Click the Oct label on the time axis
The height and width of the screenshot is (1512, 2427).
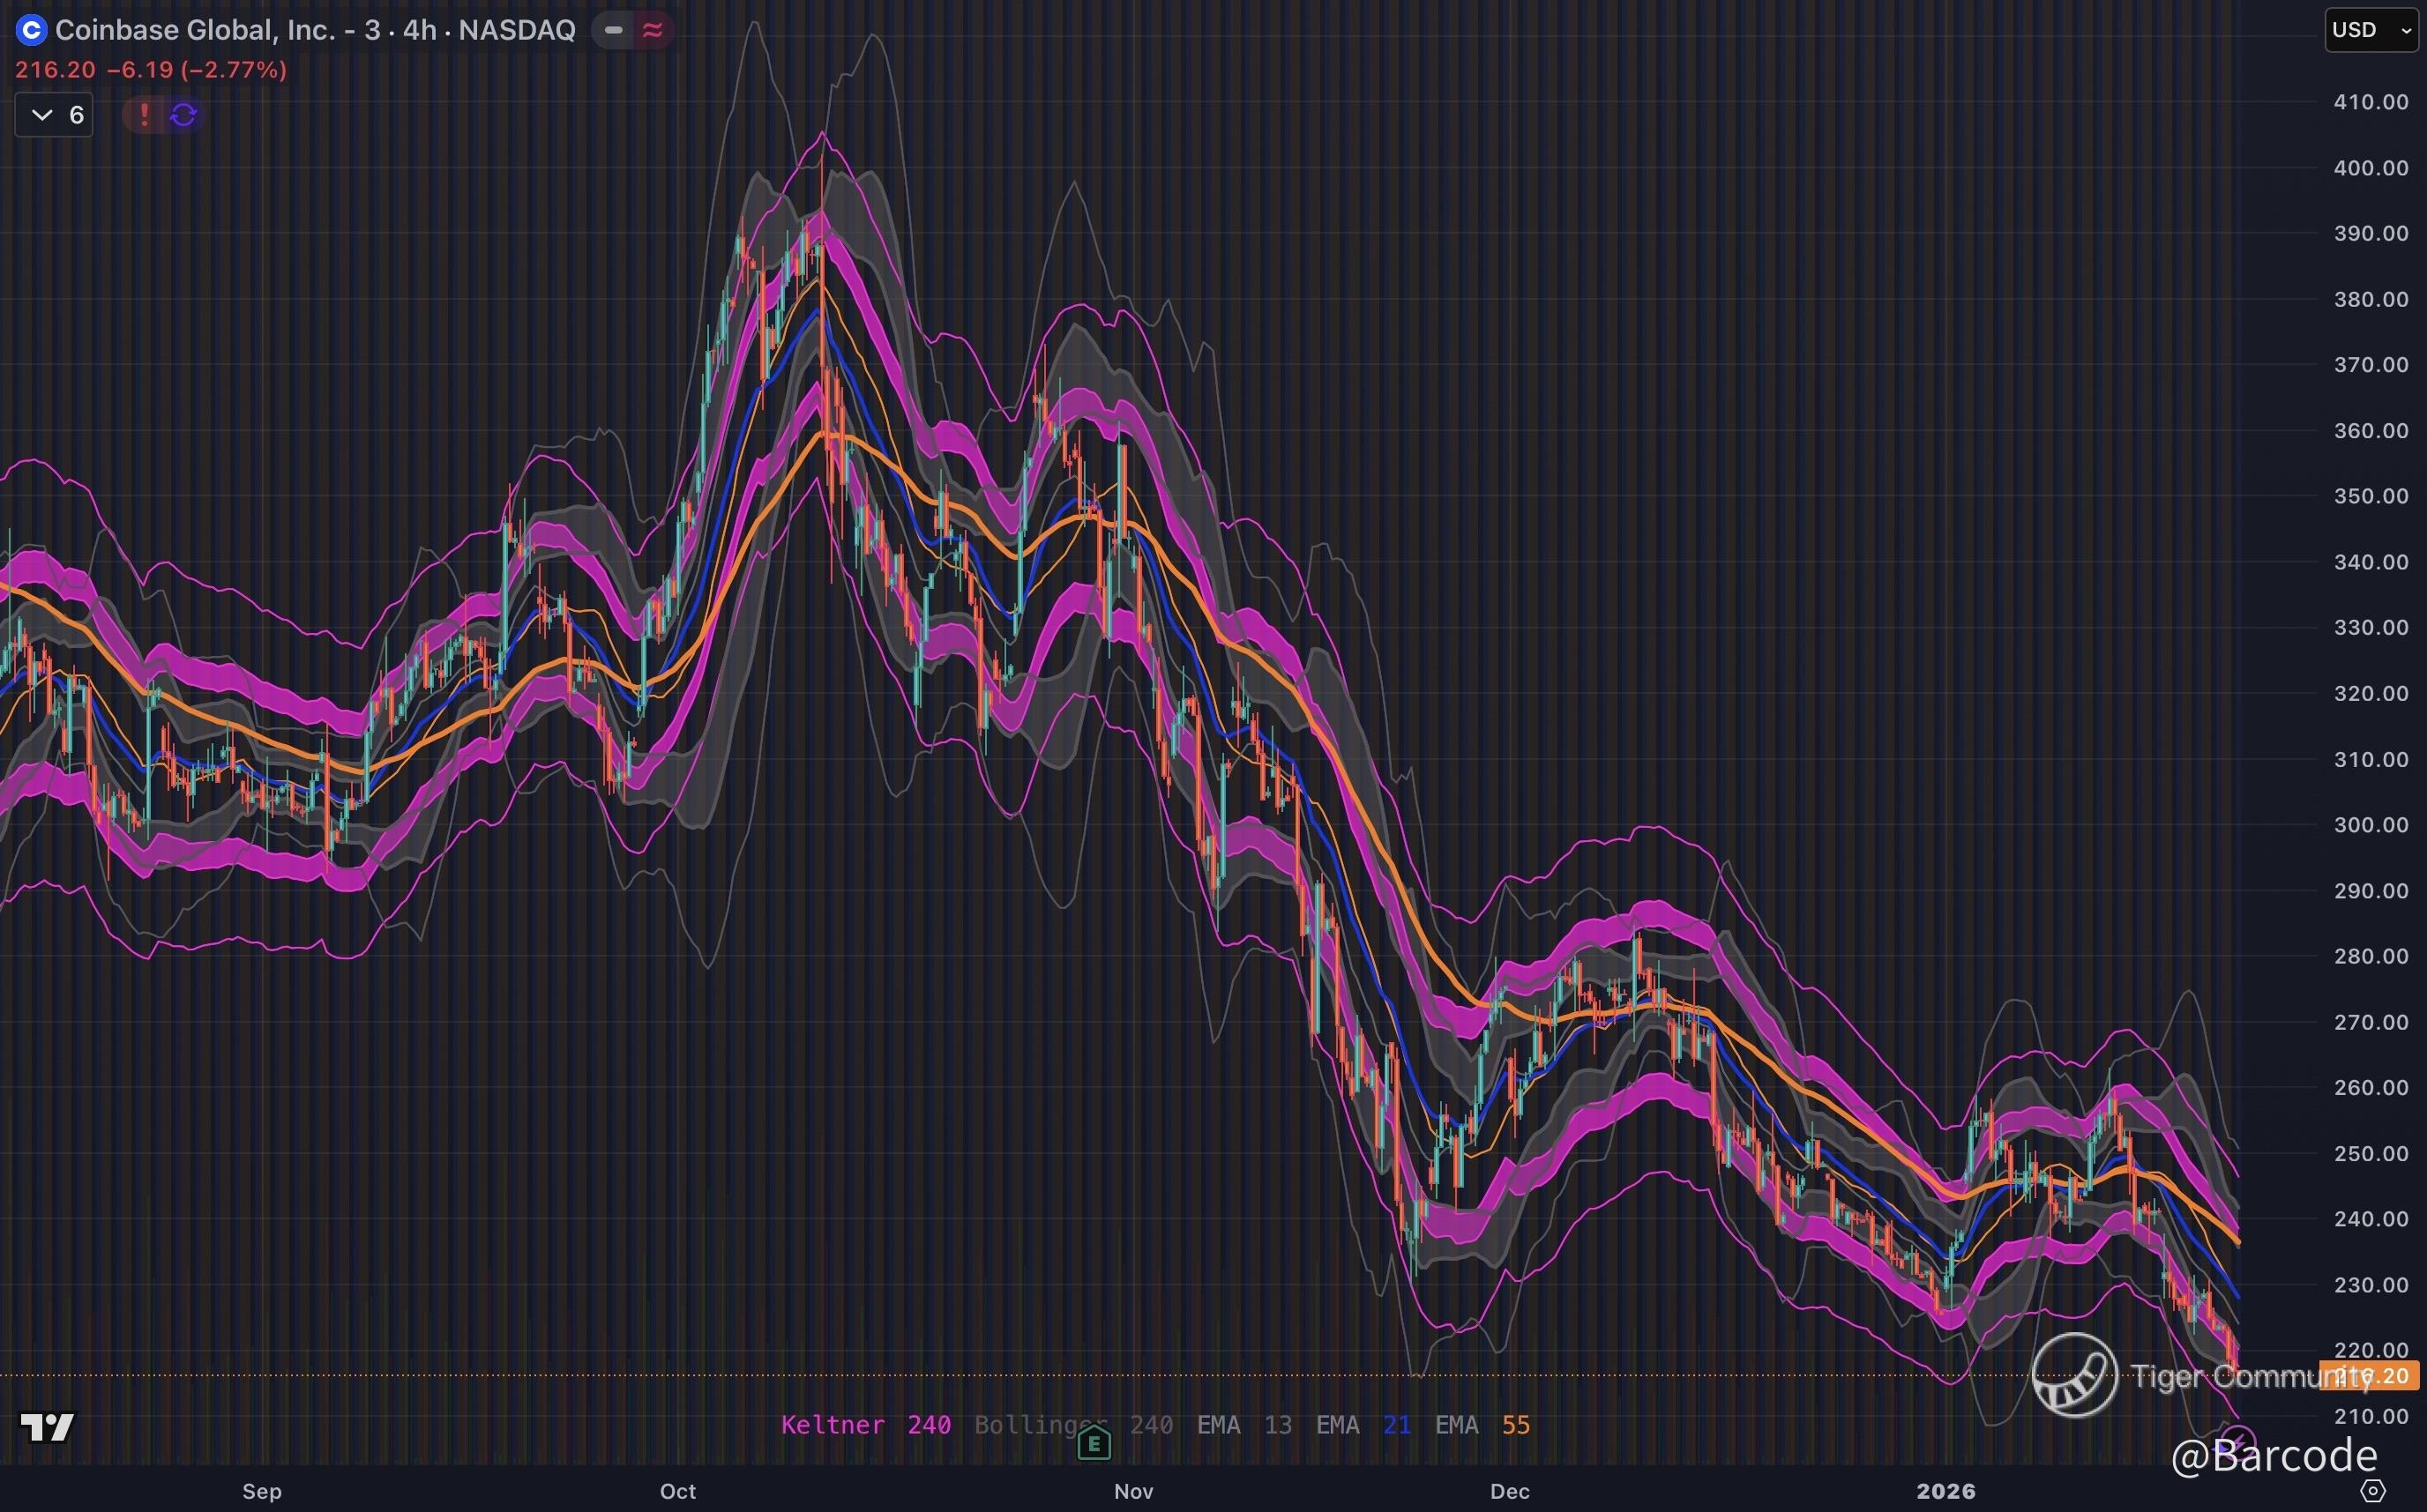[677, 1491]
